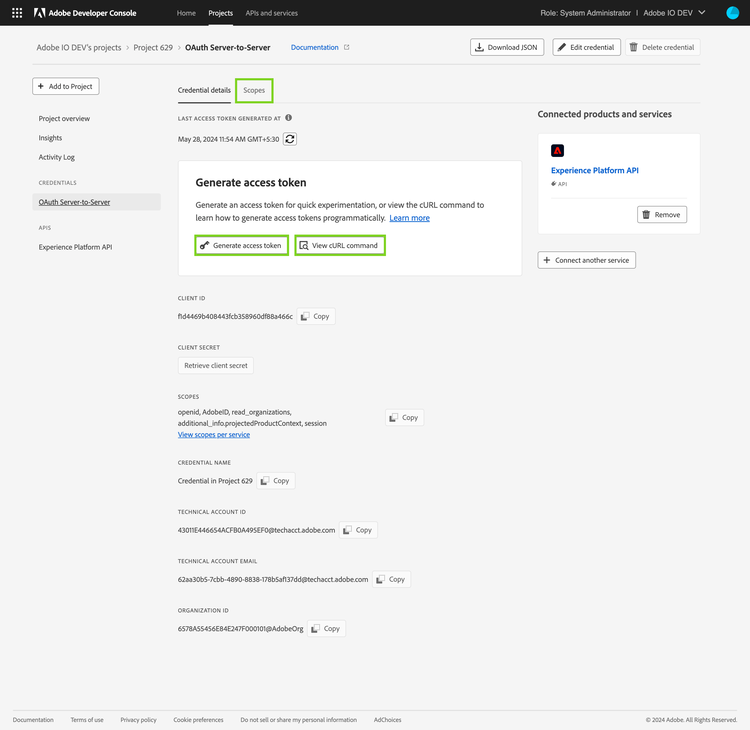The height and width of the screenshot is (730, 750).
Task: Download the credential JSON file
Action: pyautogui.click(x=507, y=47)
